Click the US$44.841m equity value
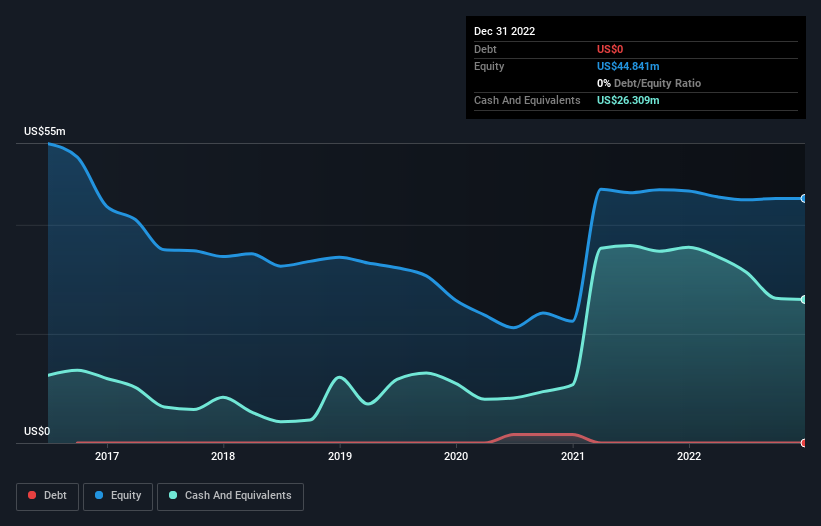 (628, 66)
